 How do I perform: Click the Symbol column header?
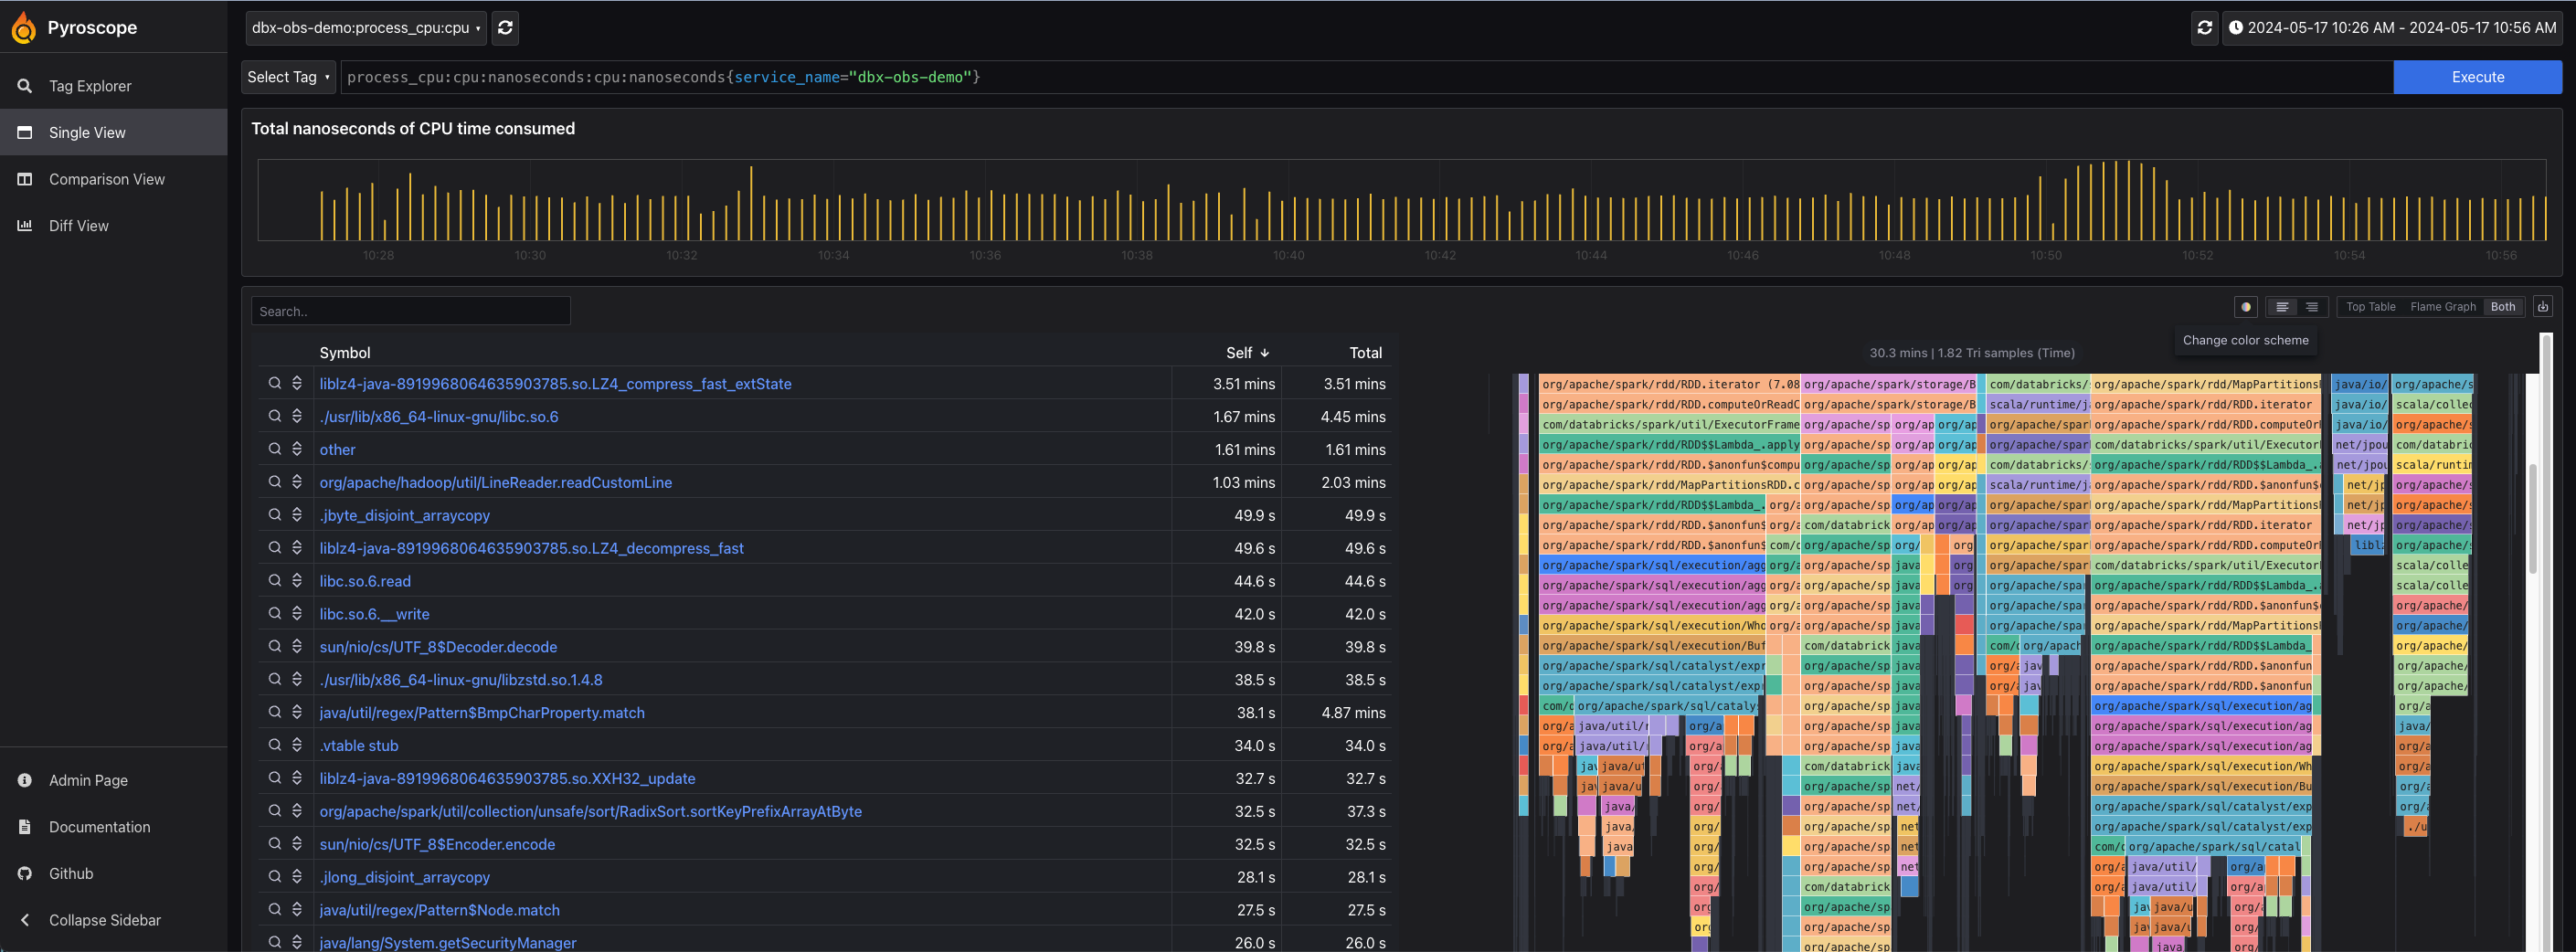(345, 353)
